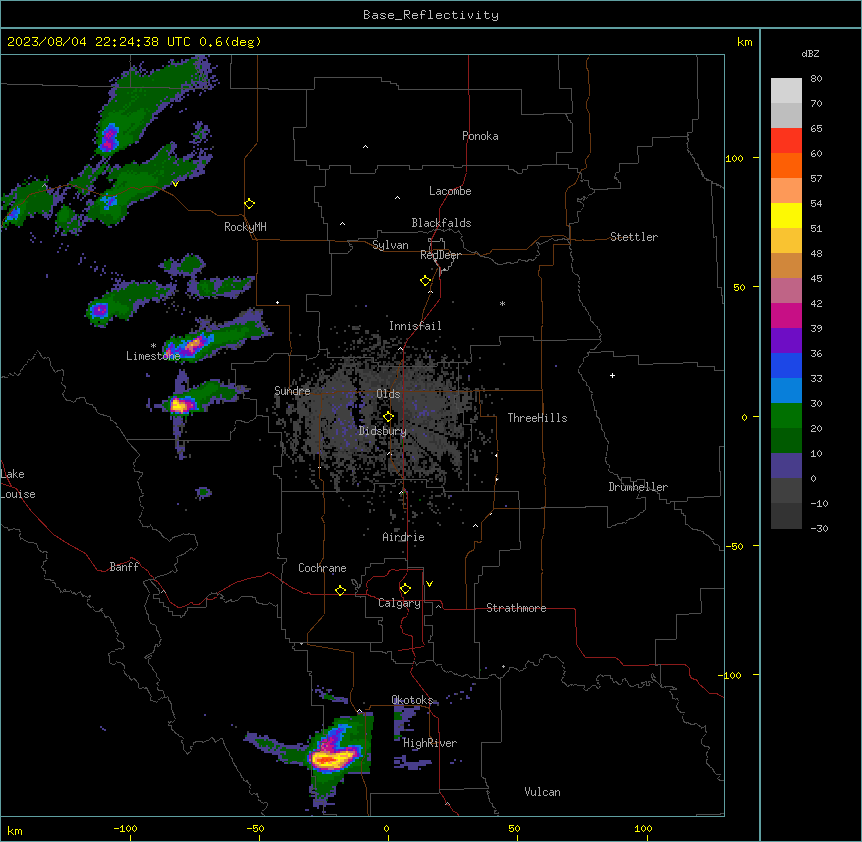This screenshot has height=842, width=862.
Task: Click the yellow diamond marker south of RedDeer
Action: tap(426, 281)
